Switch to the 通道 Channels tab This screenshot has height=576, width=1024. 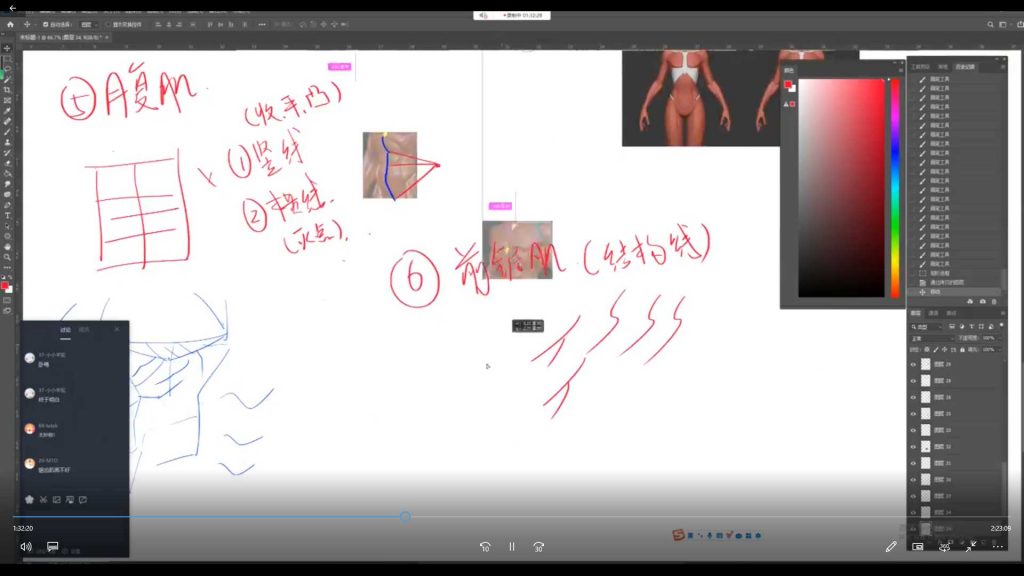[934, 313]
